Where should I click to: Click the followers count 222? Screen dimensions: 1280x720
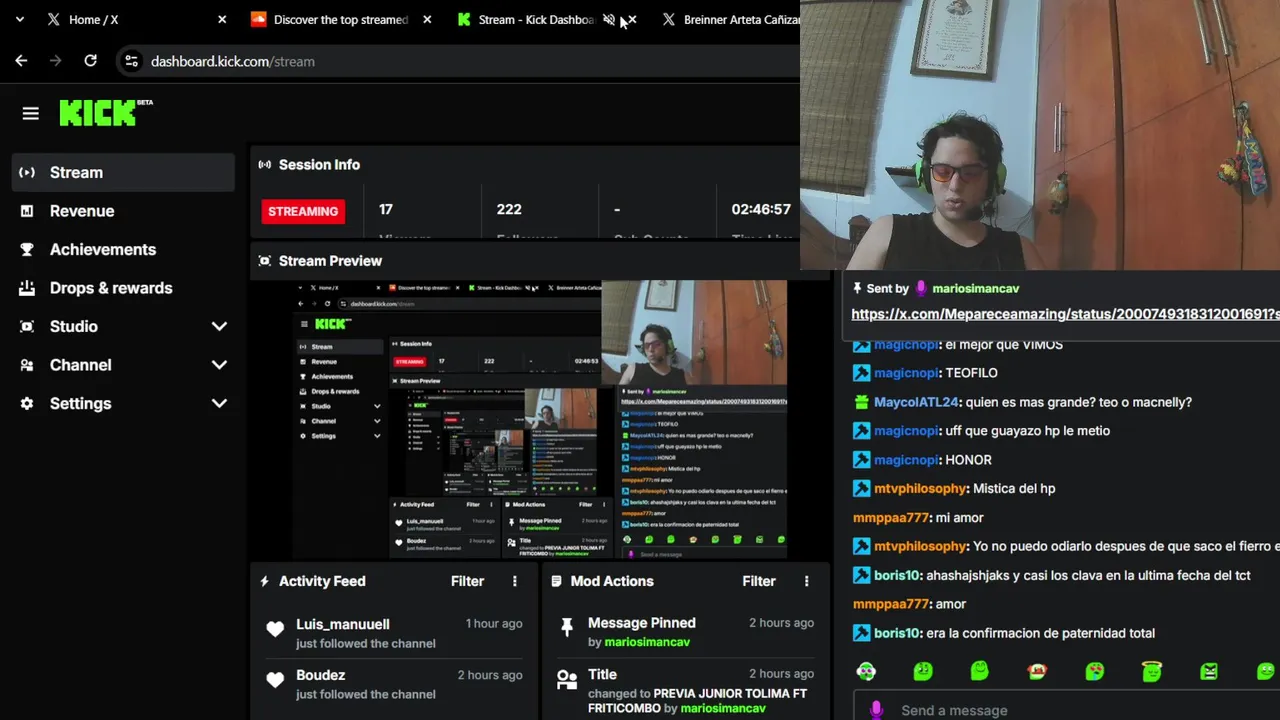[509, 209]
